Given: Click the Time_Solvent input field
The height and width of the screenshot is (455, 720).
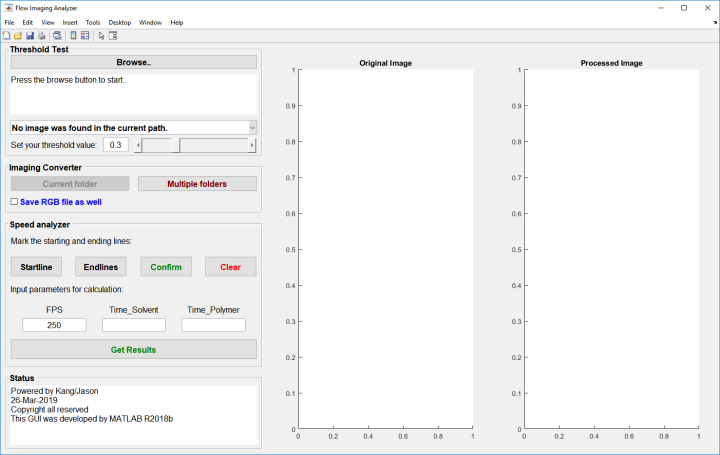Looking at the screenshot, I should coord(133,326).
